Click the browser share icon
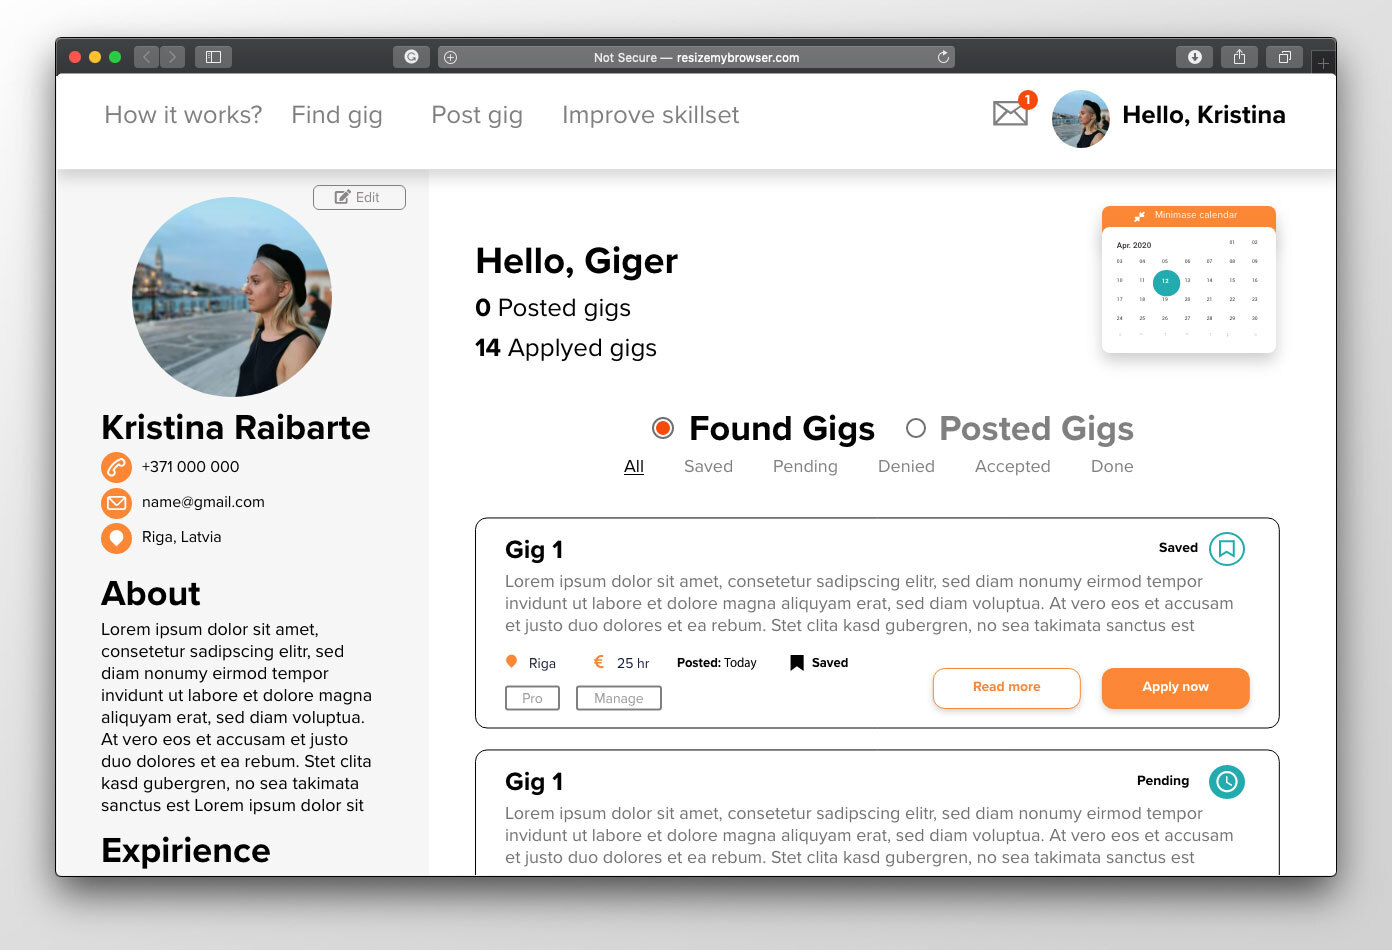 click(1239, 57)
